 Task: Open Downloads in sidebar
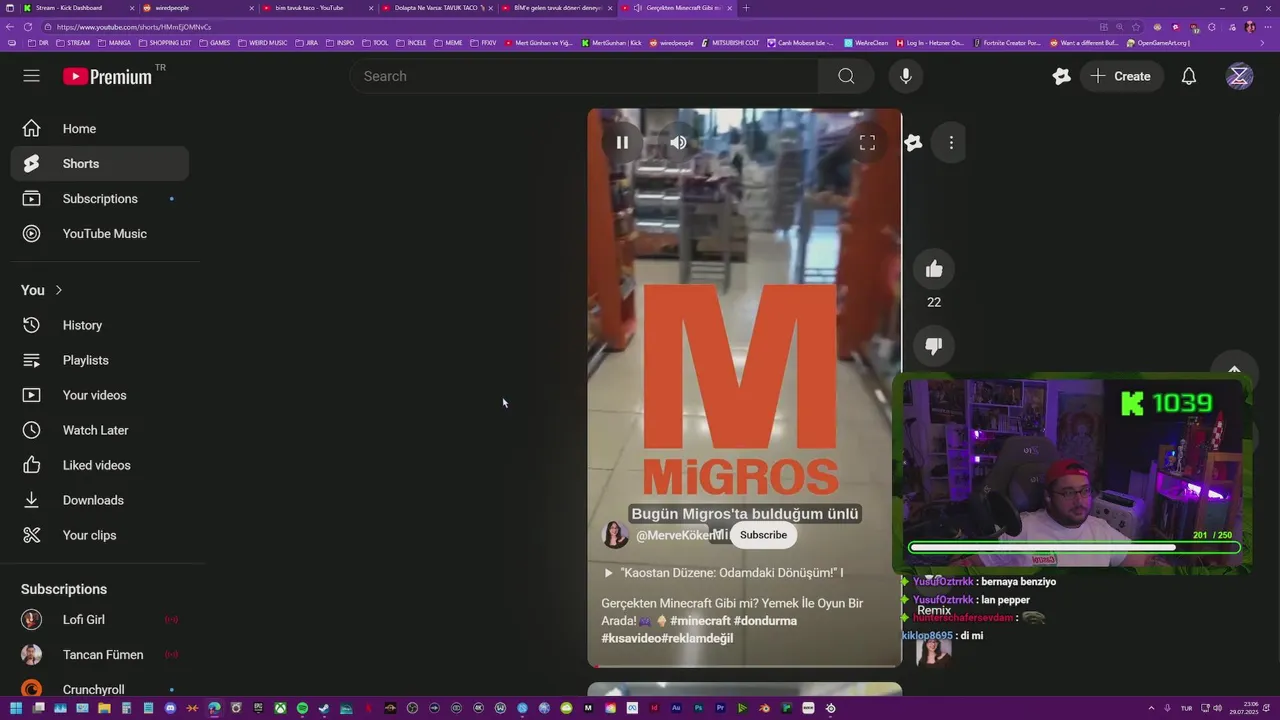coord(100,500)
